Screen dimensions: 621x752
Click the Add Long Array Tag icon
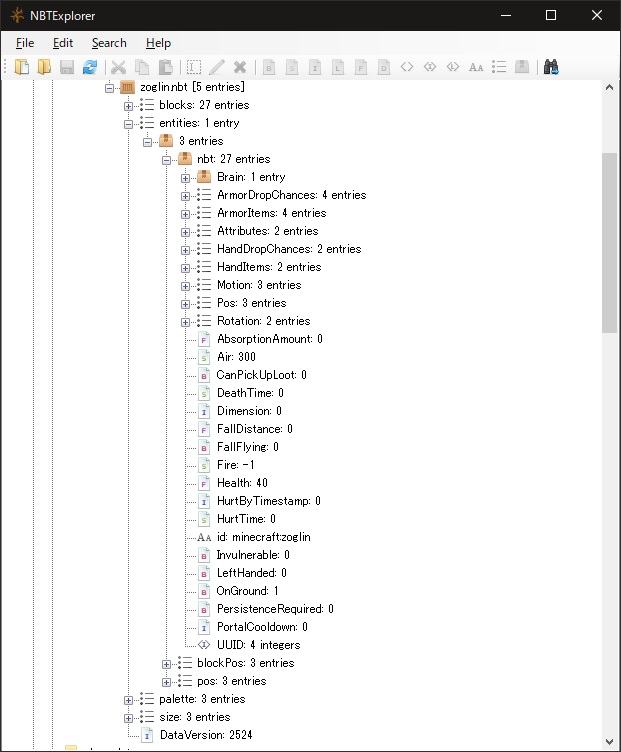click(x=453, y=67)
